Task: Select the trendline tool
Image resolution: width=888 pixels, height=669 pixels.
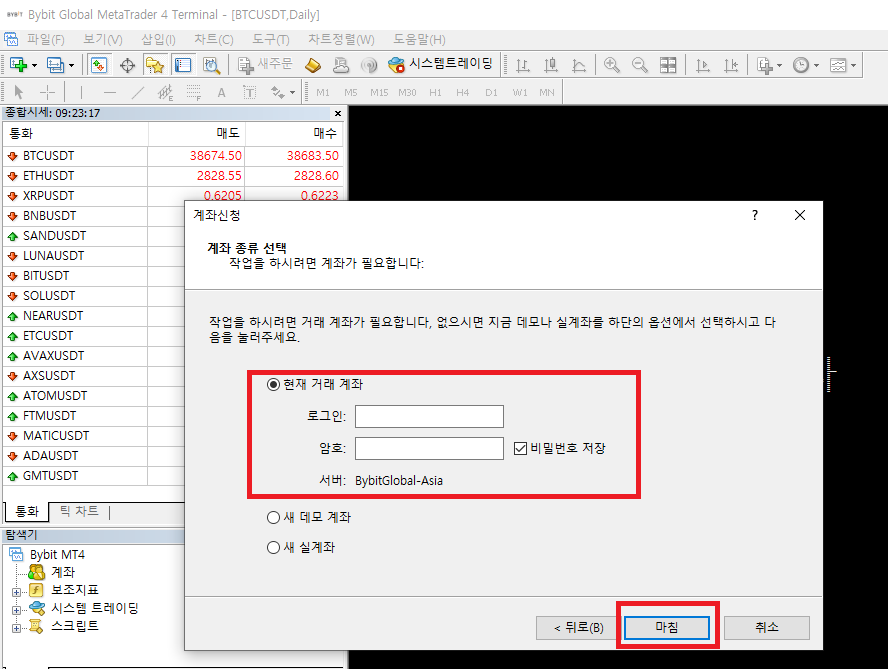Action: tap(138, 92)
